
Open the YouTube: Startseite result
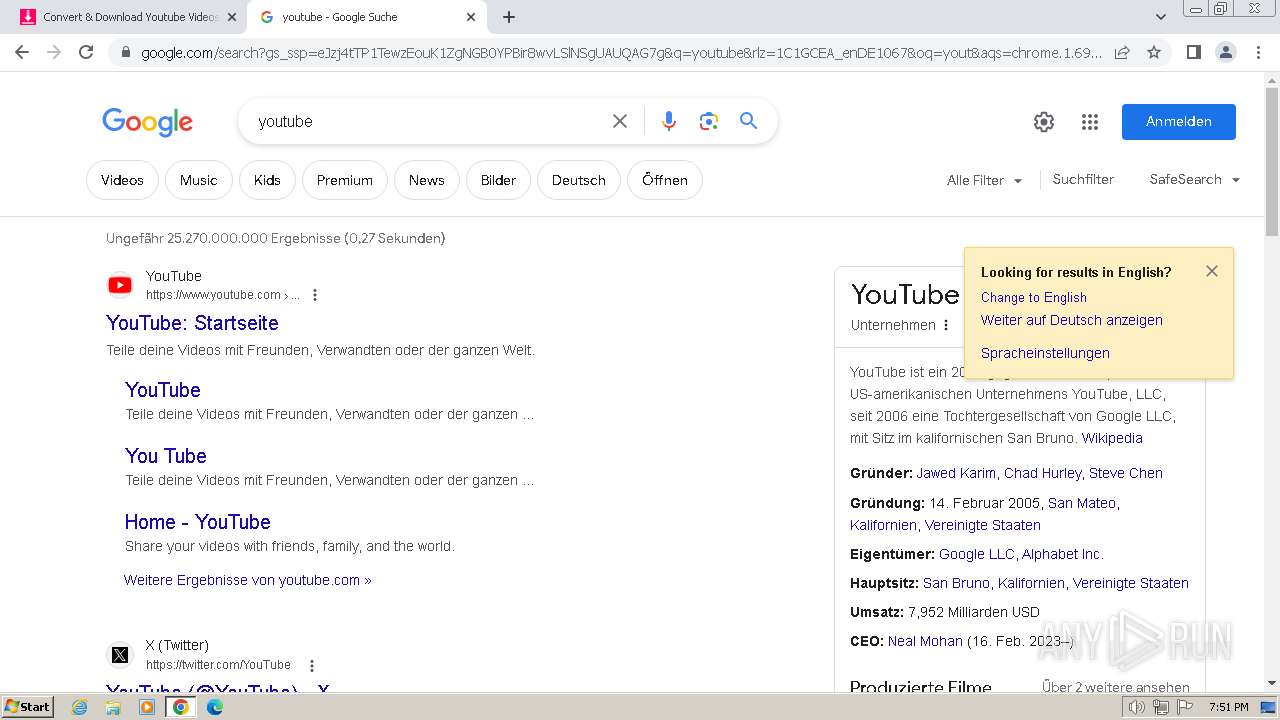(192, 323)
